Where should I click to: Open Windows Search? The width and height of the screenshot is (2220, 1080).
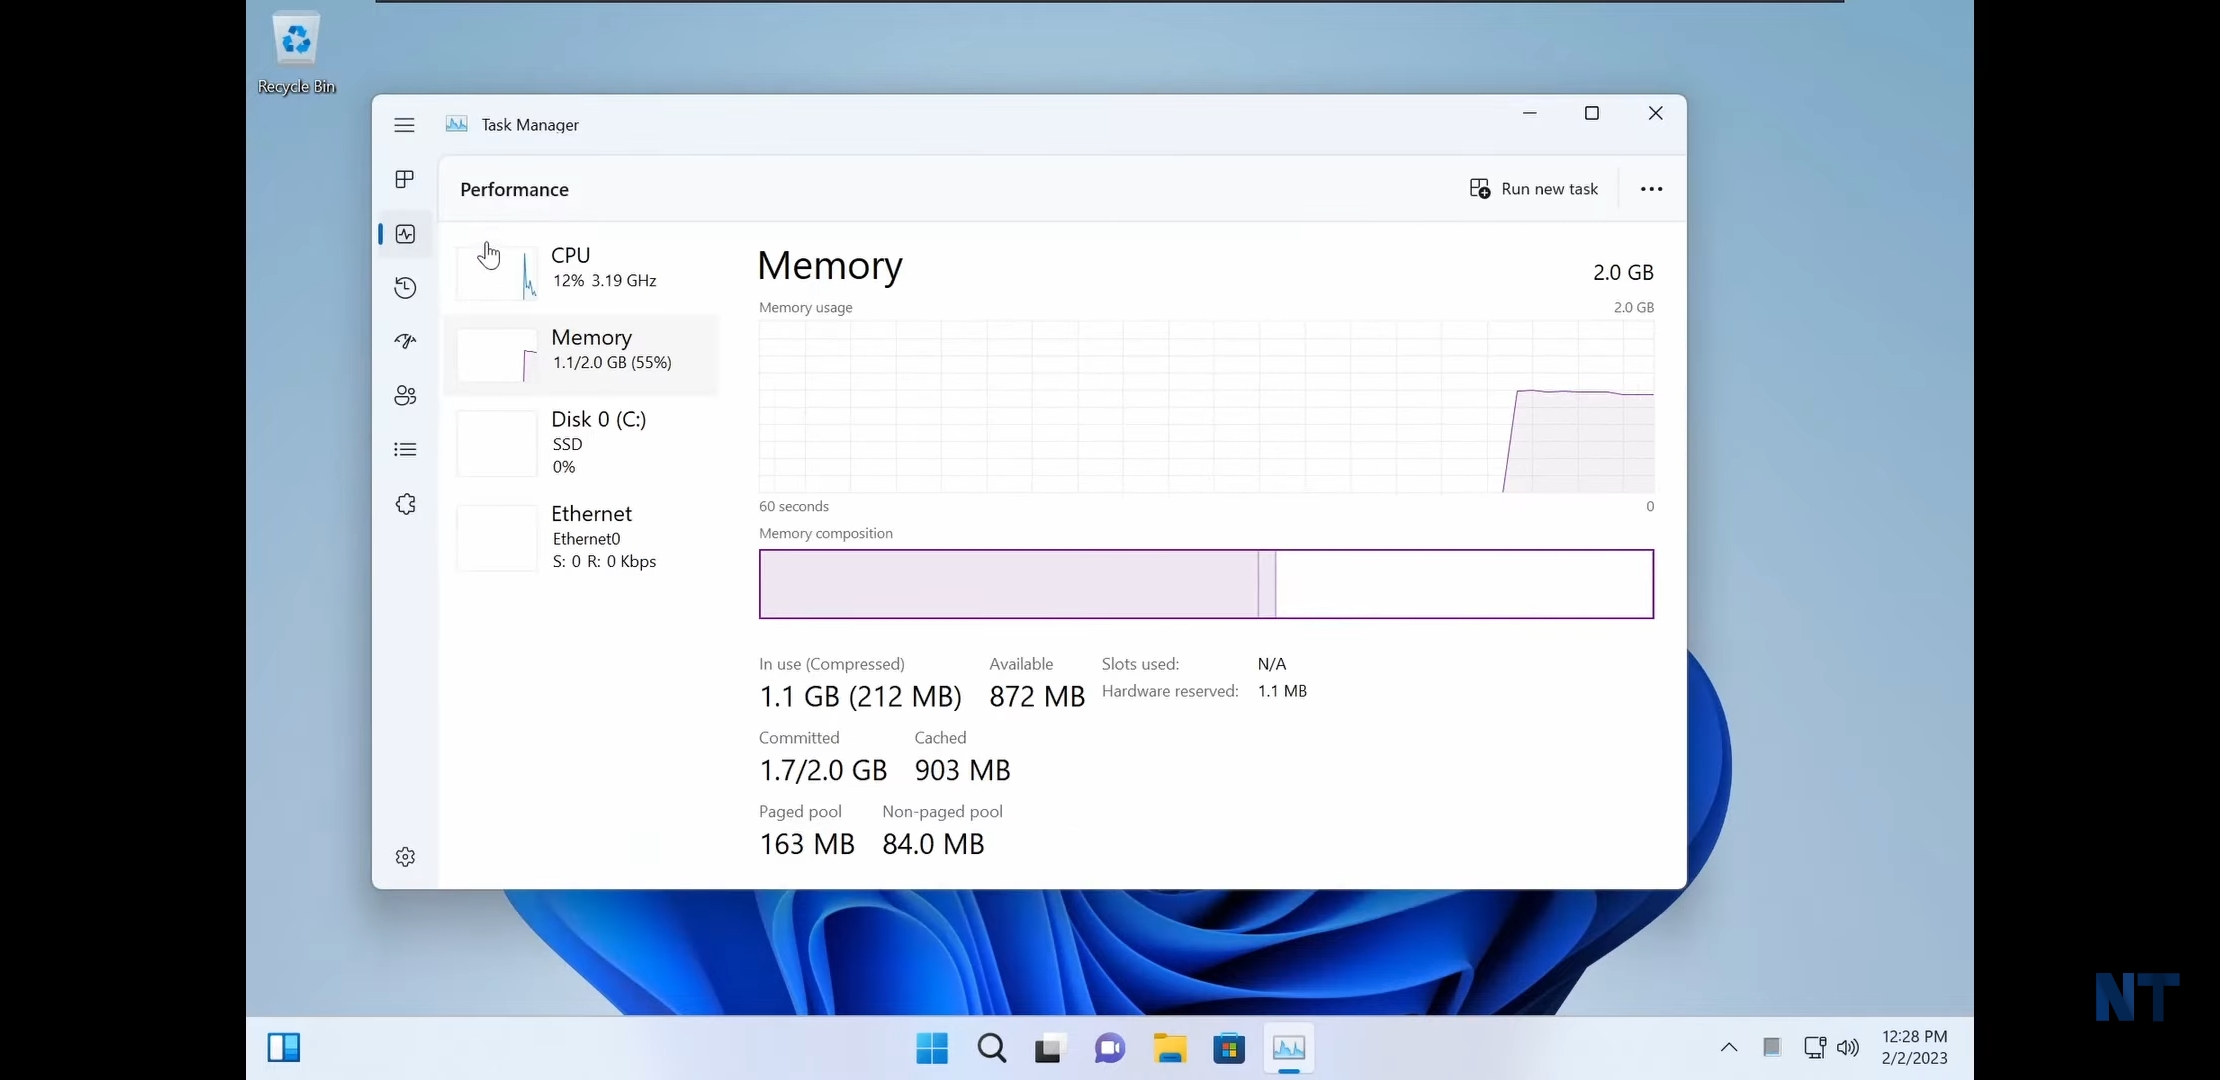(990, 1048)
